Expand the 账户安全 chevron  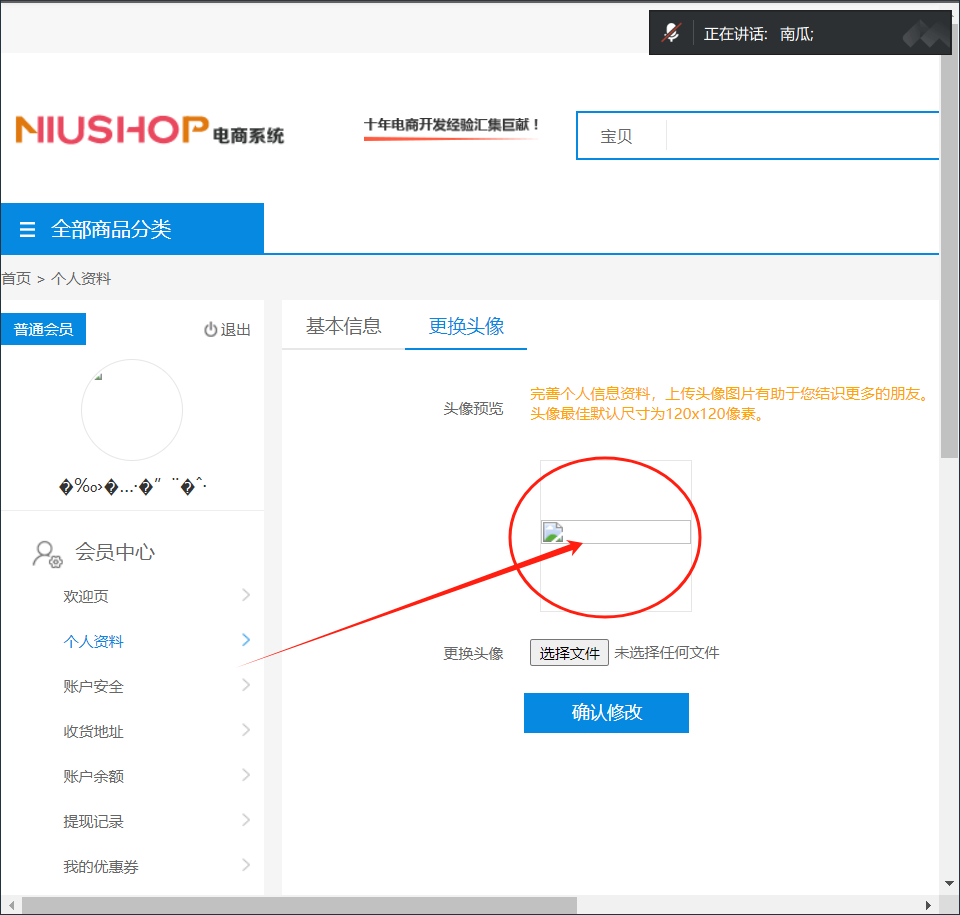tap(246, 685)
